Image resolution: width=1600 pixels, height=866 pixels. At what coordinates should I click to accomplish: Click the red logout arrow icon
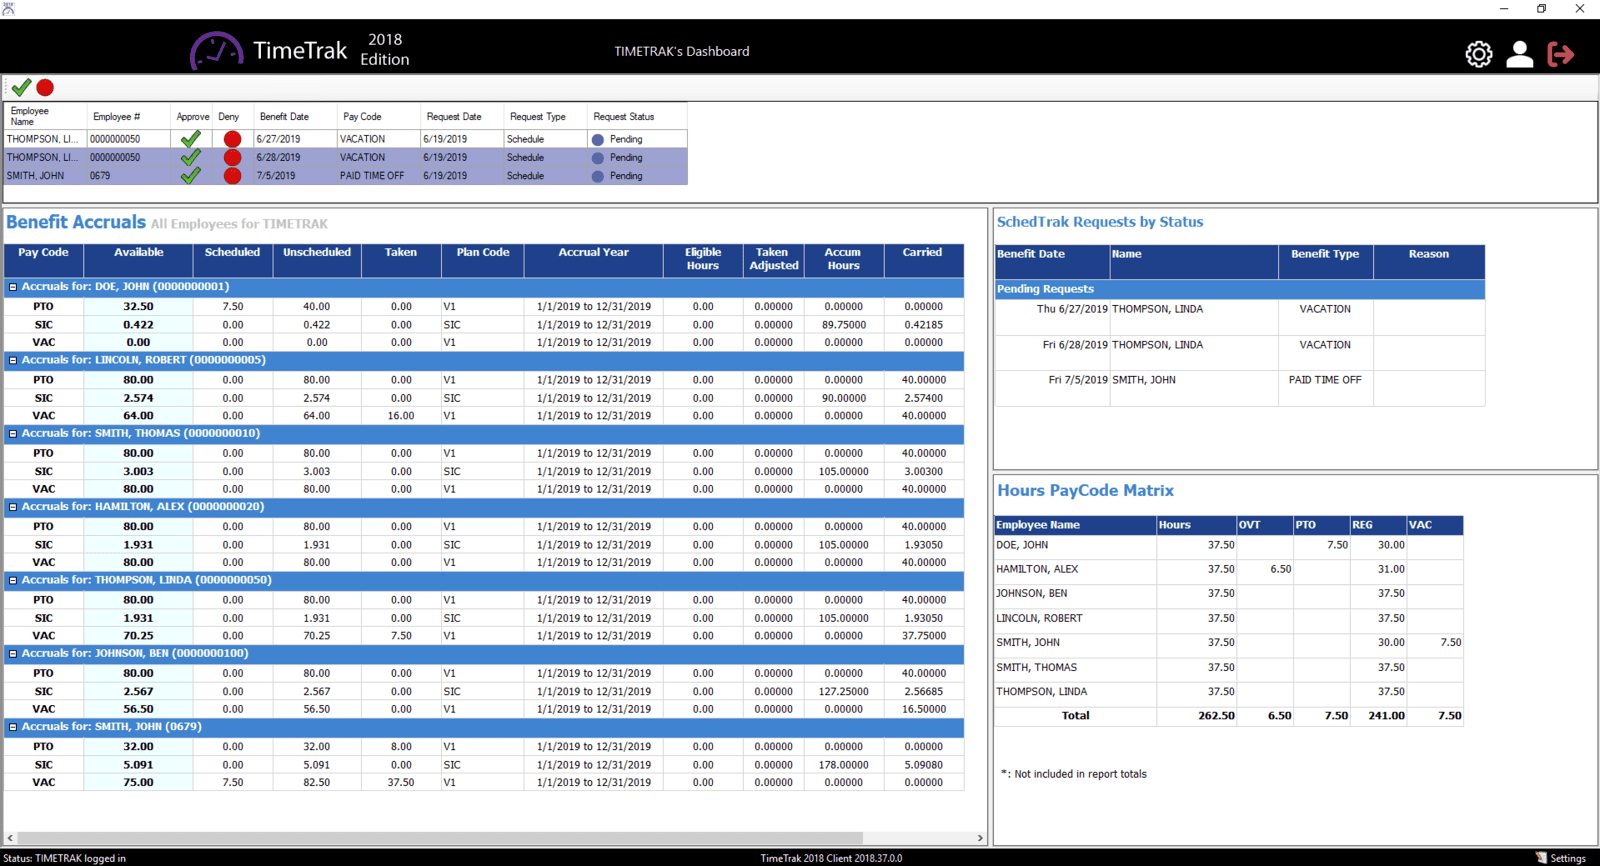coord(1560,54)
